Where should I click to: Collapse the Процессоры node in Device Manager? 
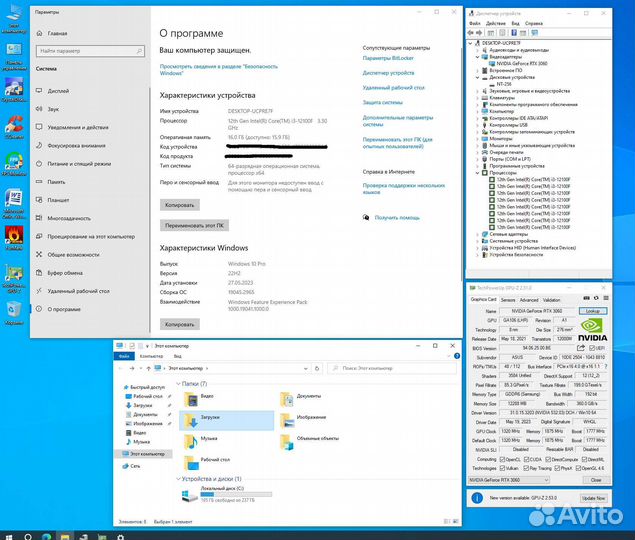(477, 173)
